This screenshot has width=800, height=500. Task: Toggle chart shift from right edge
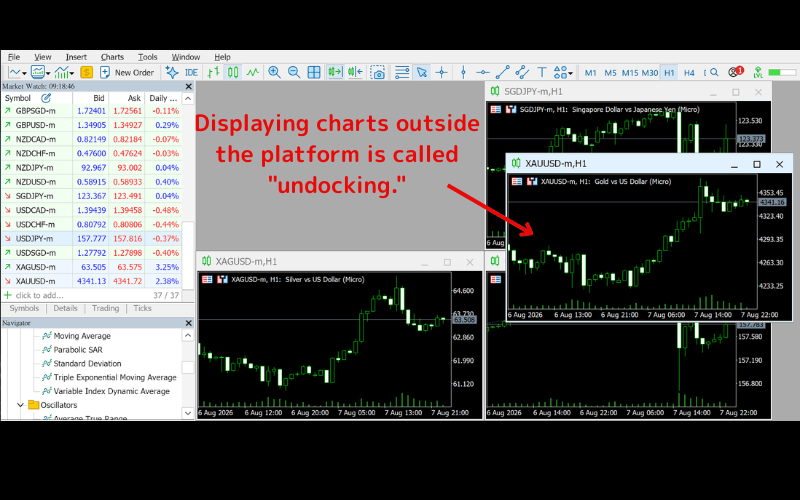click(x=355, y=72)
